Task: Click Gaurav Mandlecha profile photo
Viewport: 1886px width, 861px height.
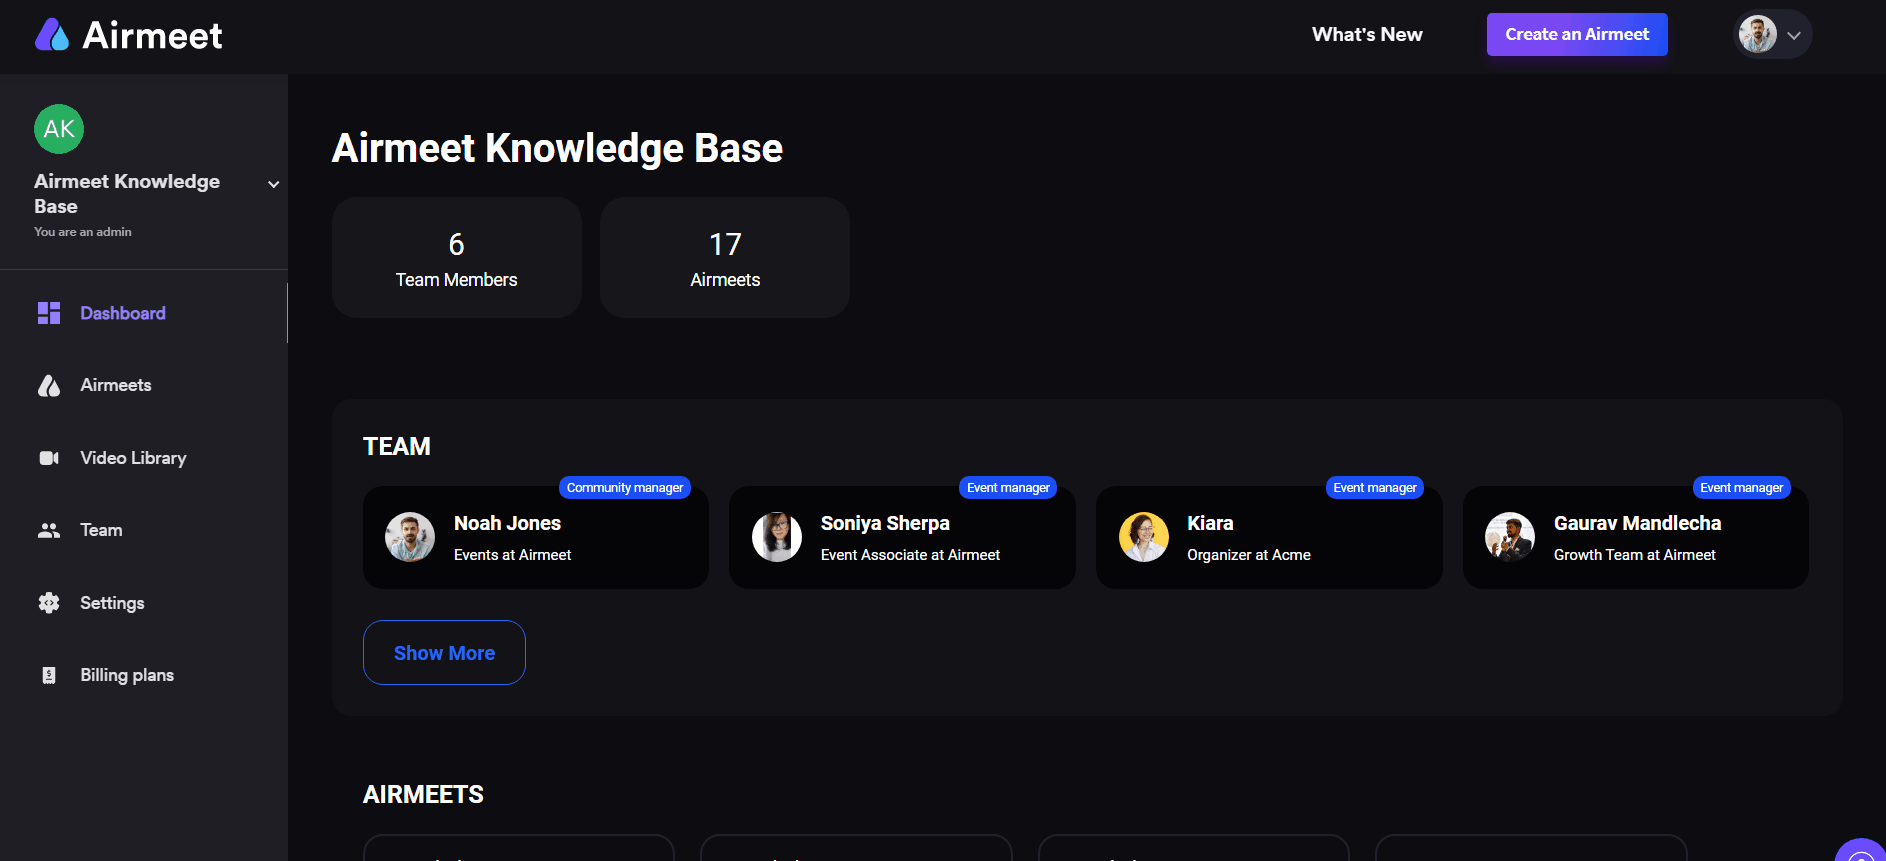Action: (1510, 537)
